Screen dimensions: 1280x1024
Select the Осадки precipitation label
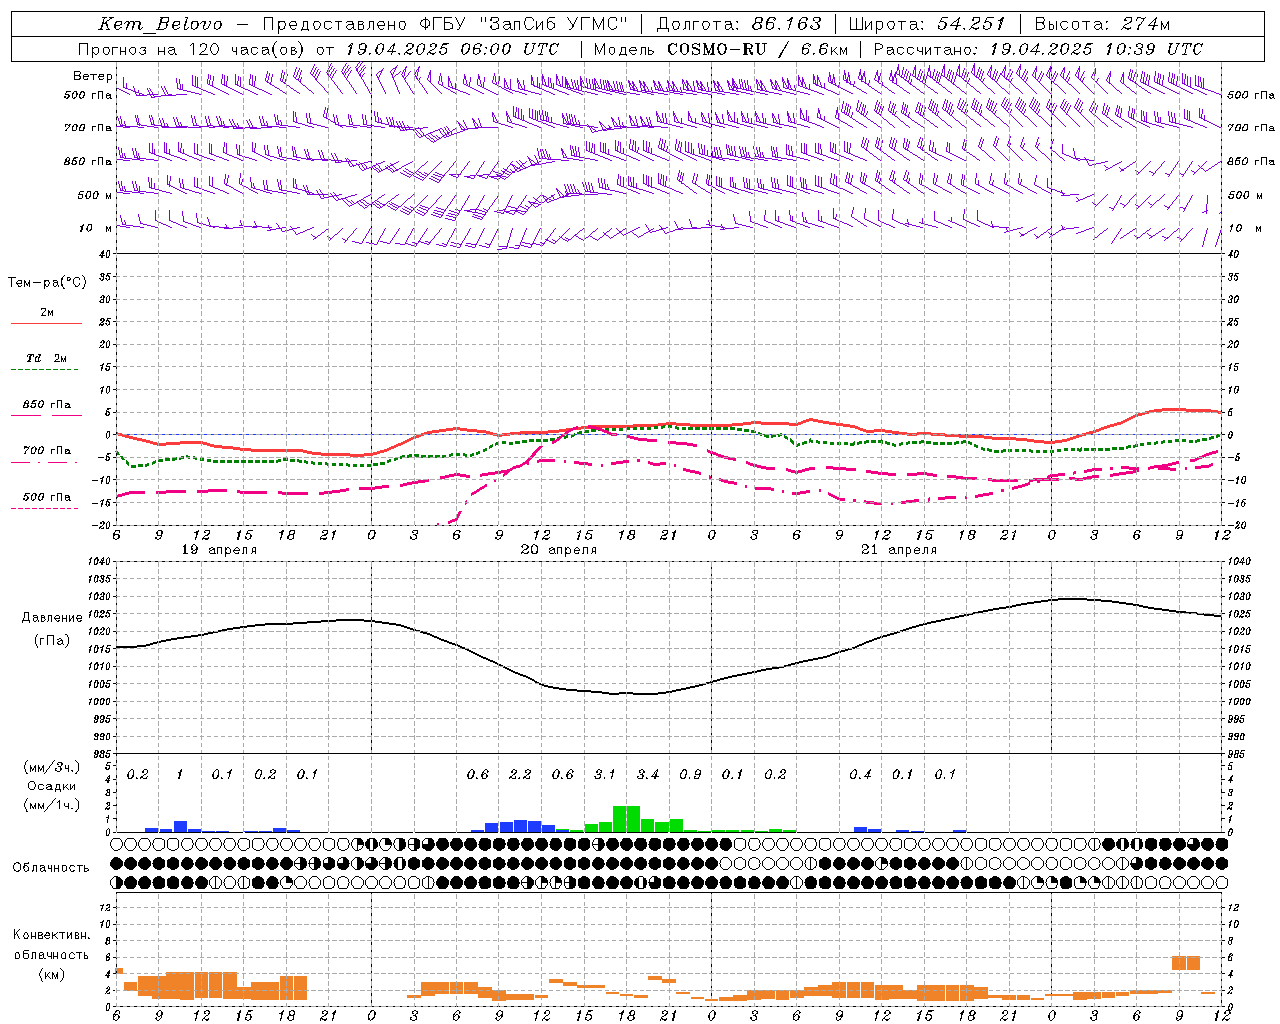(x=52, y=786)
